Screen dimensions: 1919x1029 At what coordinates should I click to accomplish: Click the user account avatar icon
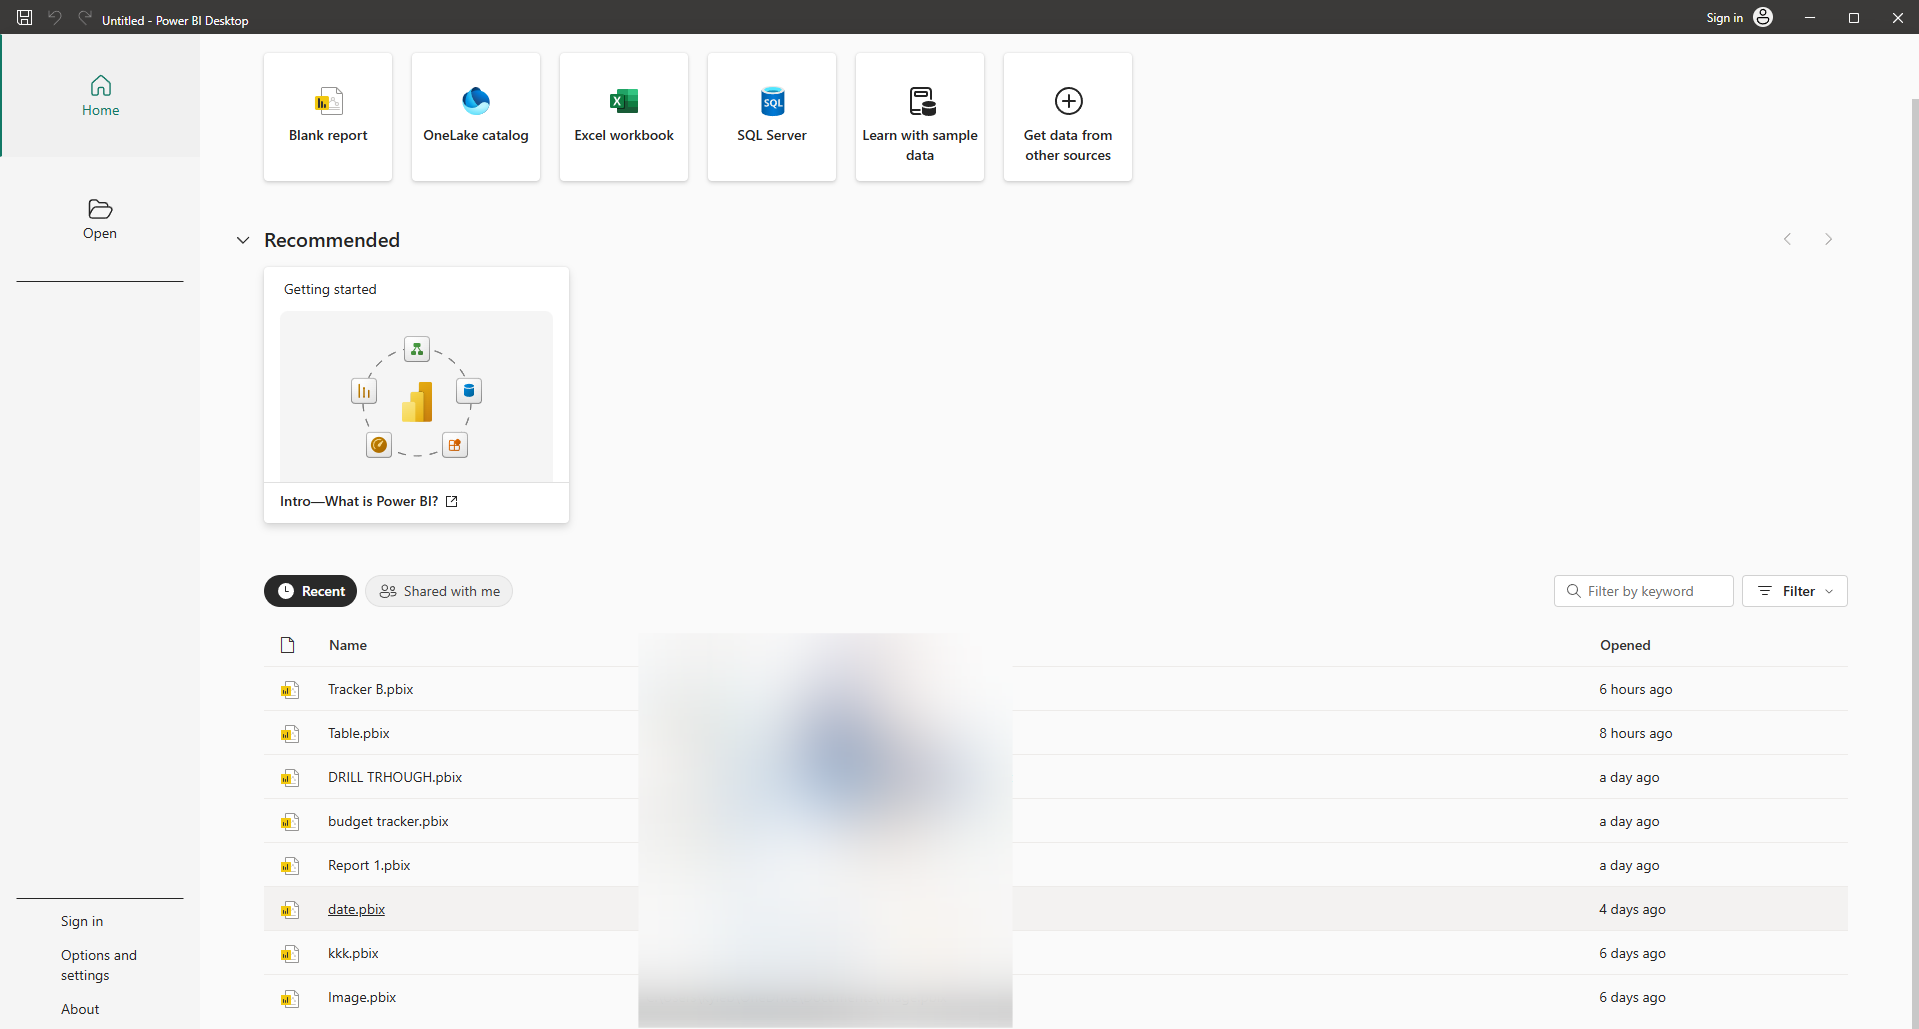point(1763,17)
